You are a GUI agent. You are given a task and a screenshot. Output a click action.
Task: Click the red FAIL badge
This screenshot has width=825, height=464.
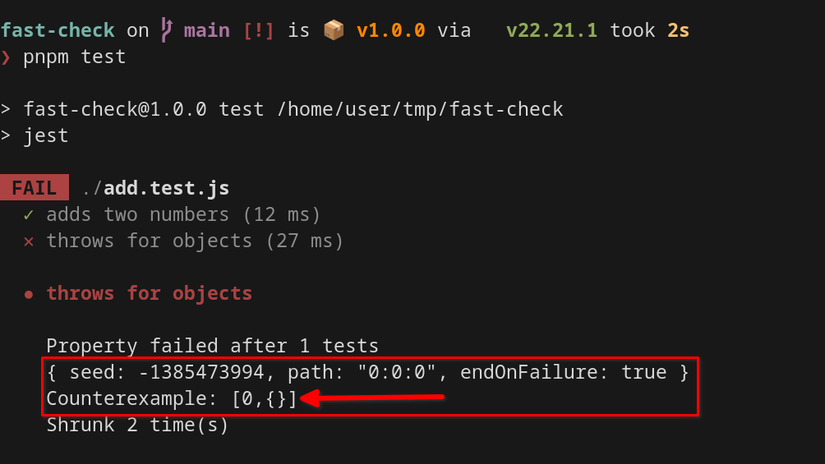tap(35, 188)
